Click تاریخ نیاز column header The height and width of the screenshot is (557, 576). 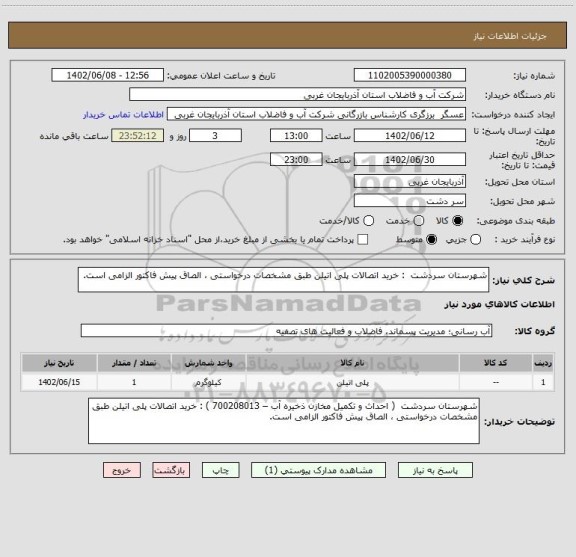[x=59, y=363]
